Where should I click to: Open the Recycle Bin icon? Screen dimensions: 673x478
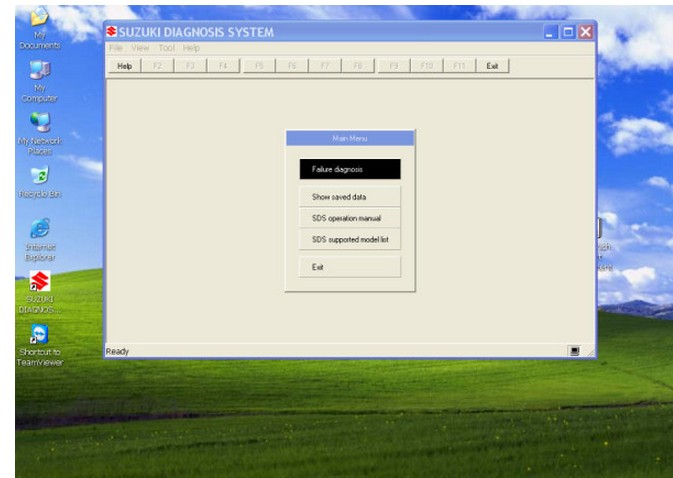[x=39, y=182]
